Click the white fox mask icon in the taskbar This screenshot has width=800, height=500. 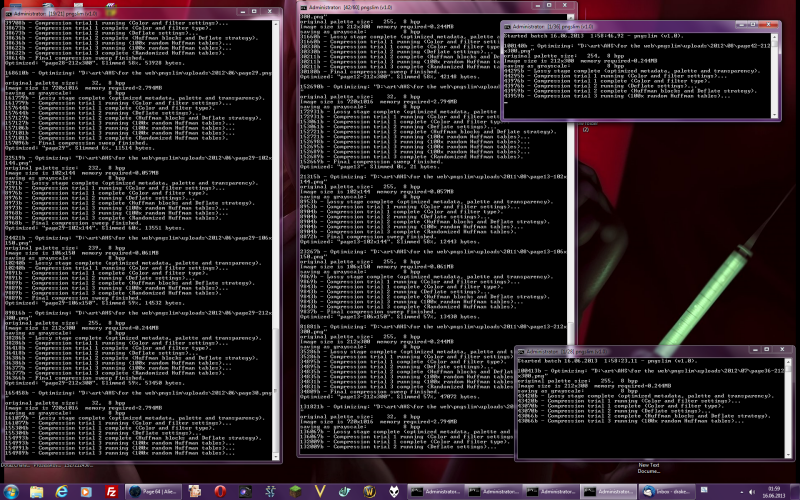click(394, 492)
